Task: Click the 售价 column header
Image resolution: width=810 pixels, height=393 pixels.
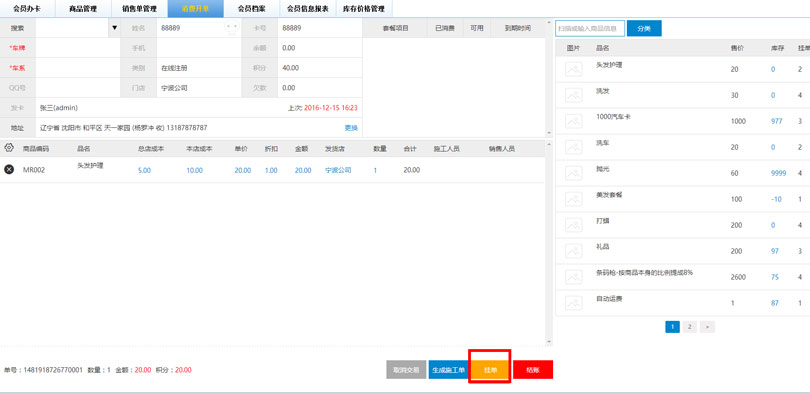Action: pyautogui.click(x=737, y=48)
